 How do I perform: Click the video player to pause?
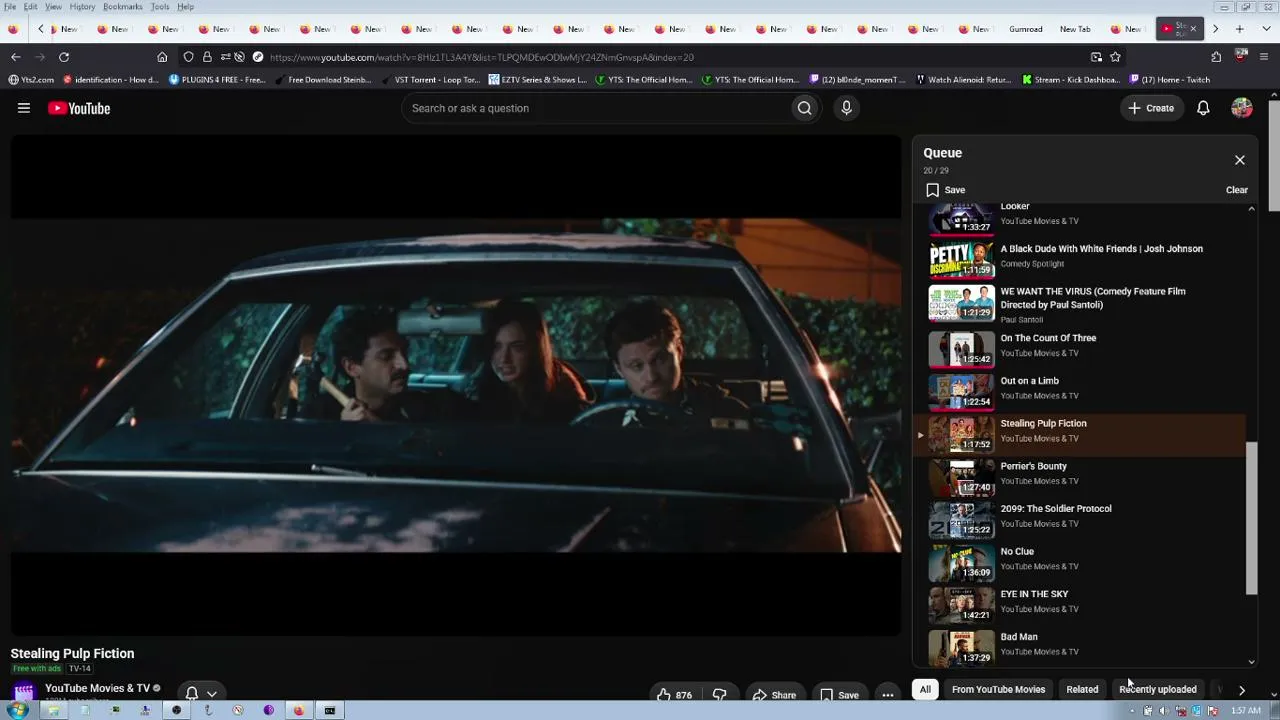(x=456, y=385)
